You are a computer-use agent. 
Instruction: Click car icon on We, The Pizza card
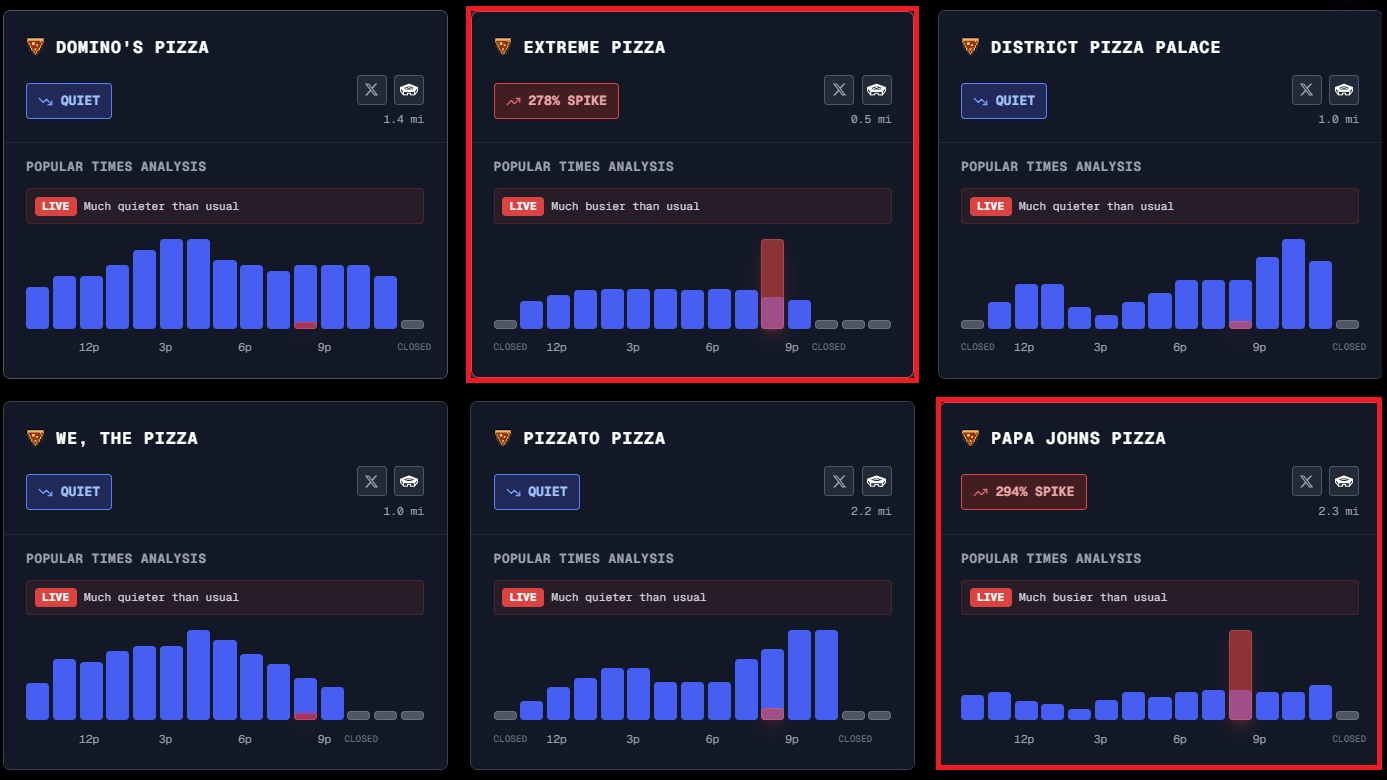pyautogui.click(x=409, y=481)
